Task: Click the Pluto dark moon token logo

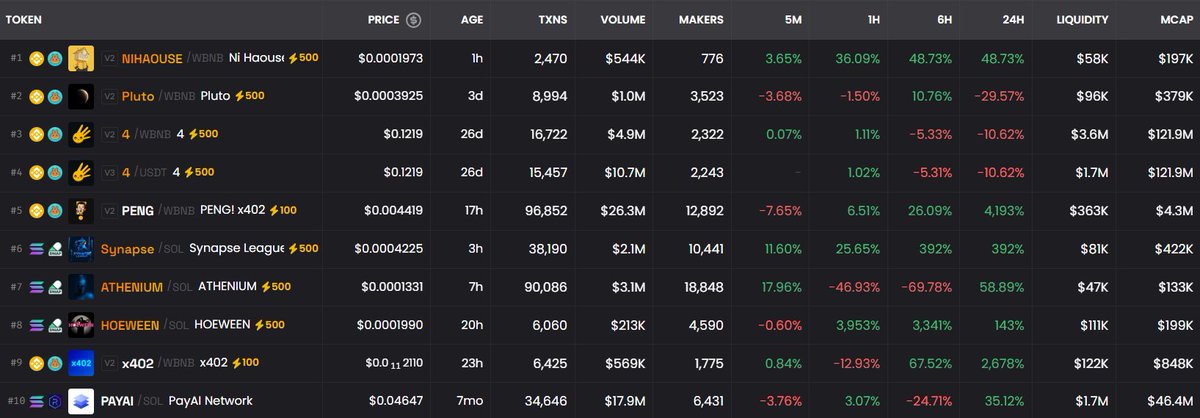Action: (82, 97)
